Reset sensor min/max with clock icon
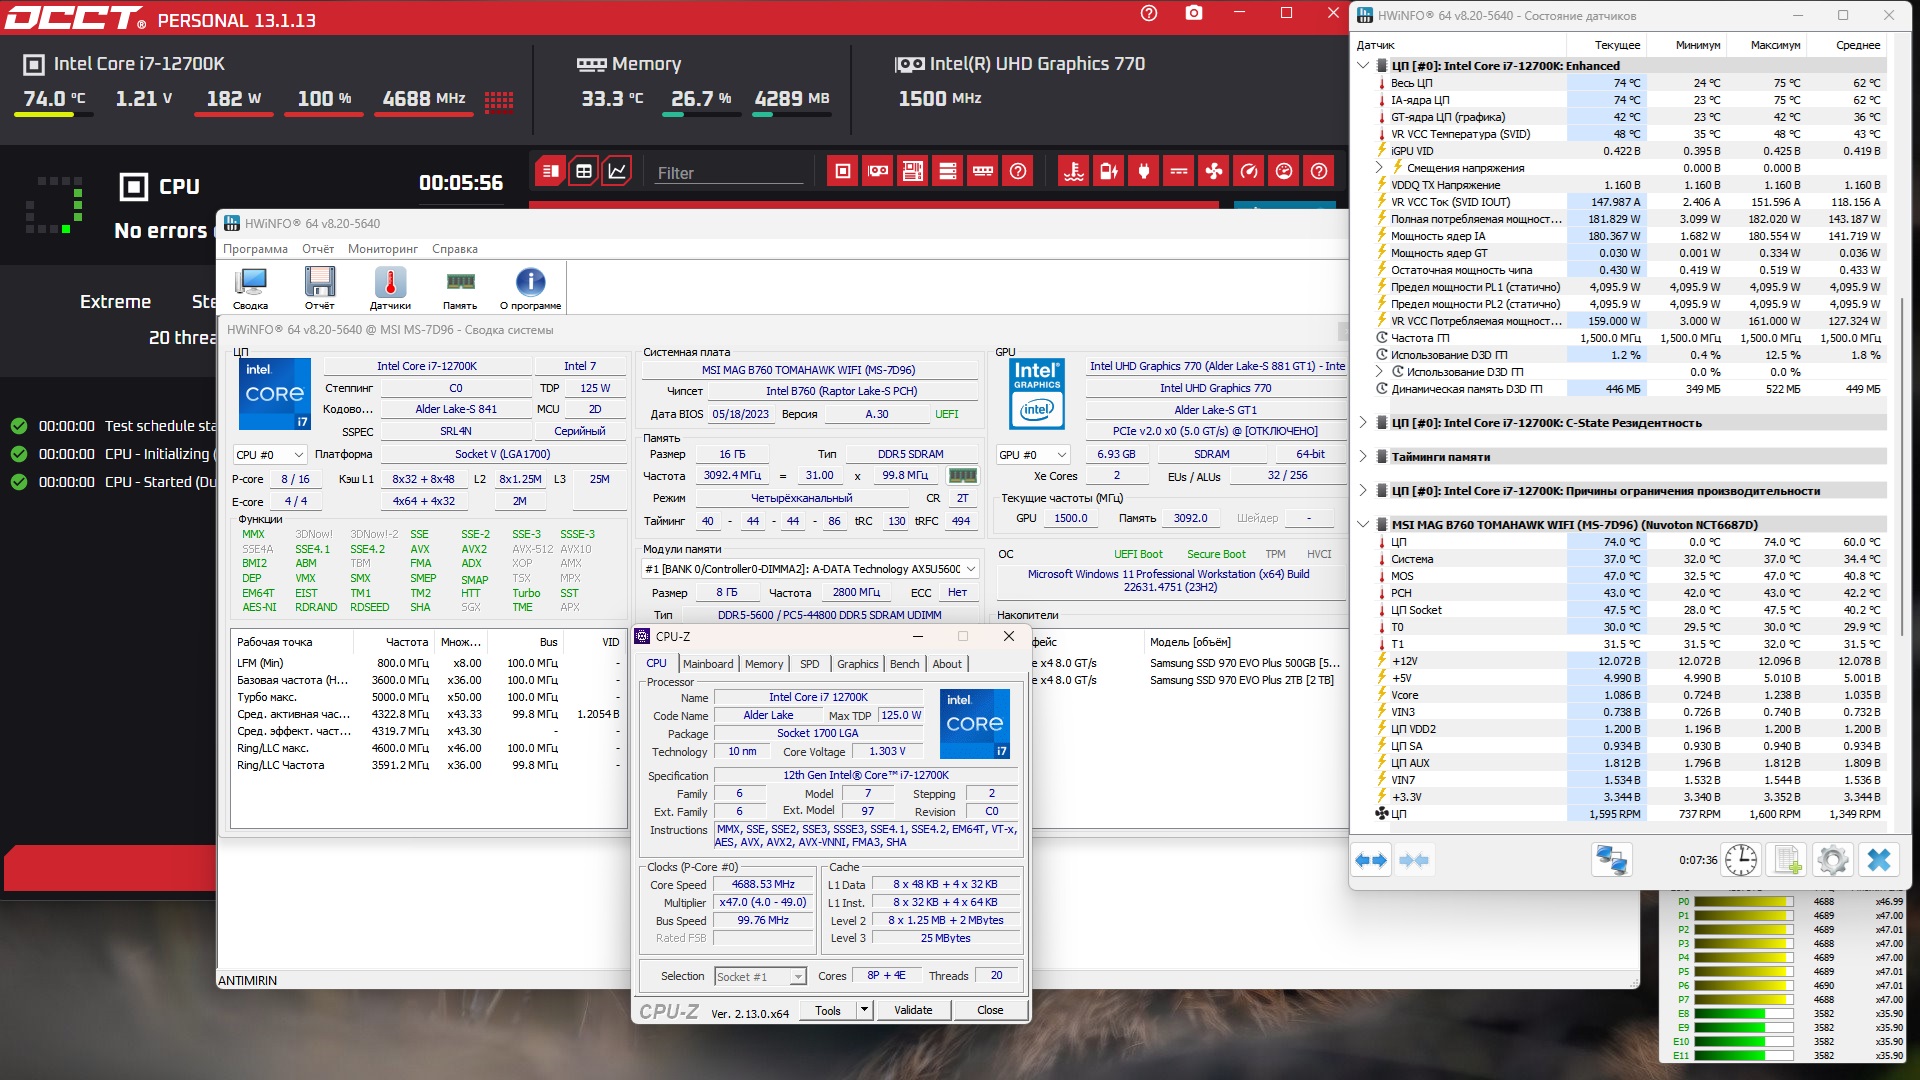The width and height of the screenshot is (1920, 1080). coord(1741,860)
